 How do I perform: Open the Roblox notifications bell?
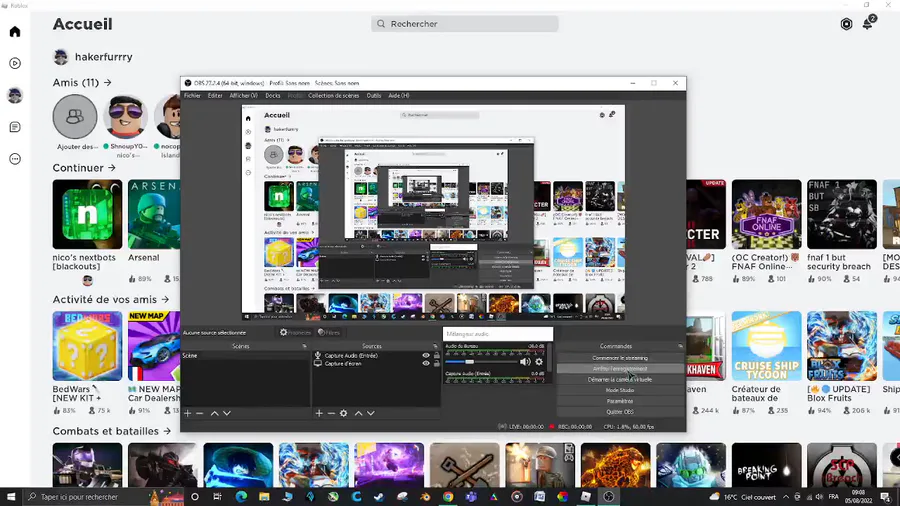pos(868,24)
